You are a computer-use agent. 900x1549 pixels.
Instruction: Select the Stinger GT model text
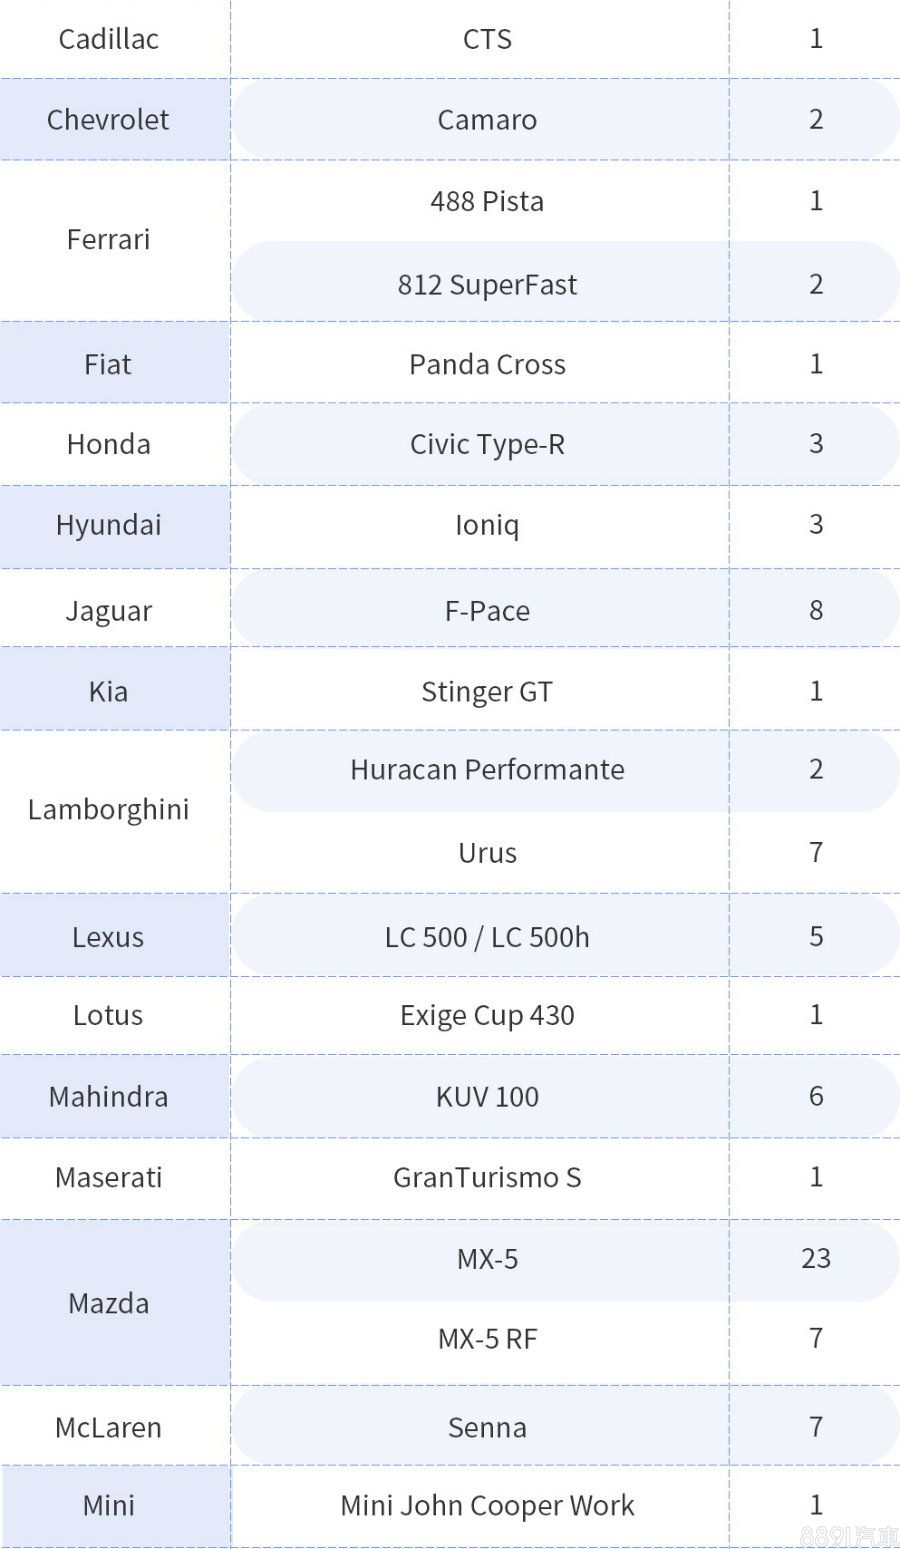[x=487, y=692]
